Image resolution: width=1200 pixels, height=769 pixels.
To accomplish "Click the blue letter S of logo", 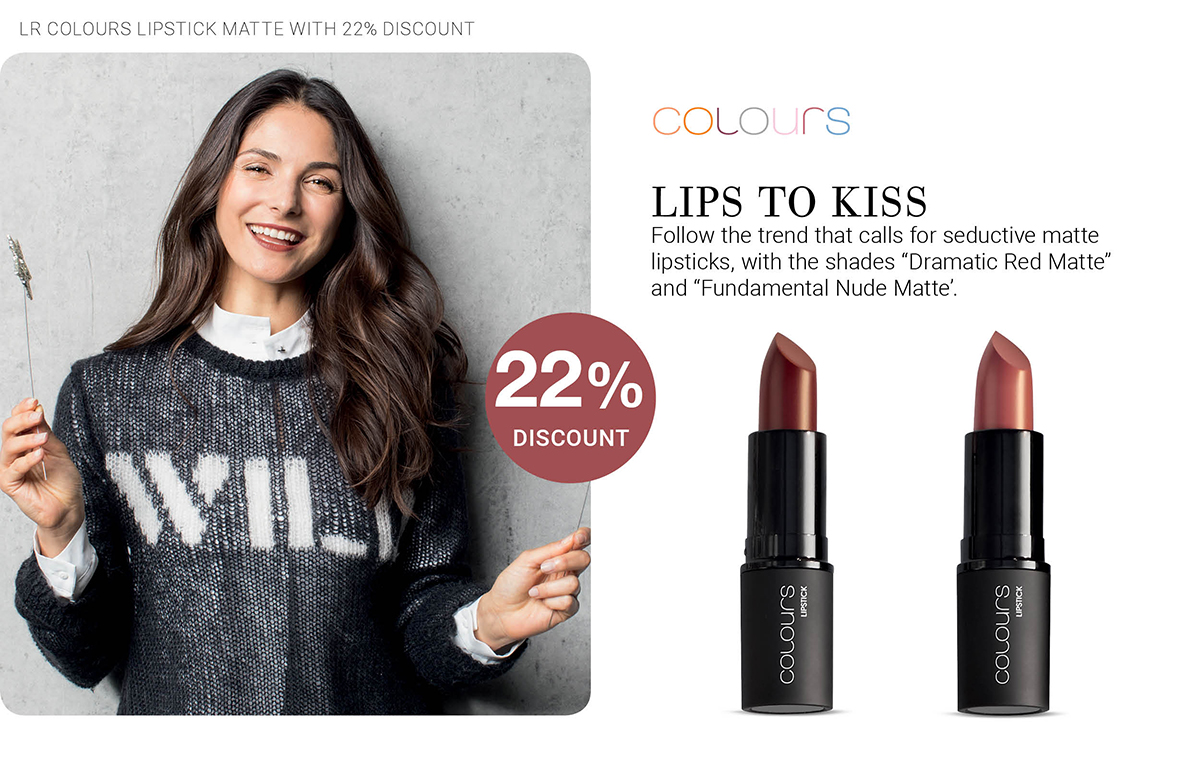I will pyautogui.click(x=836, y=122).
